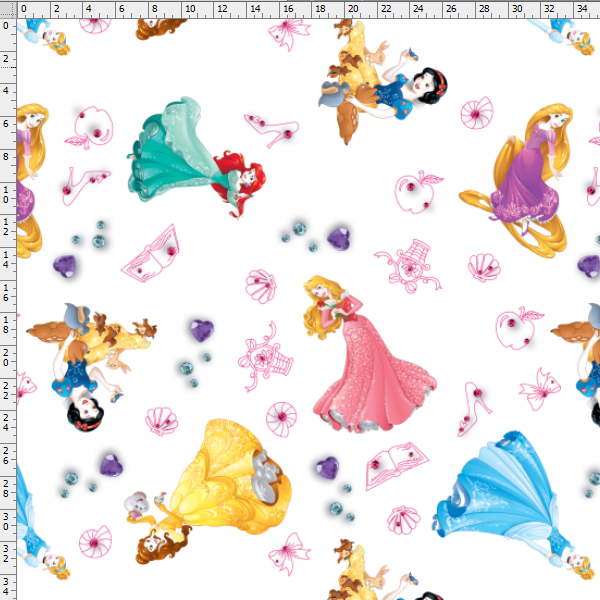Click the ruler origin corner box
600x600 pixels.
[x=8, y=8]
